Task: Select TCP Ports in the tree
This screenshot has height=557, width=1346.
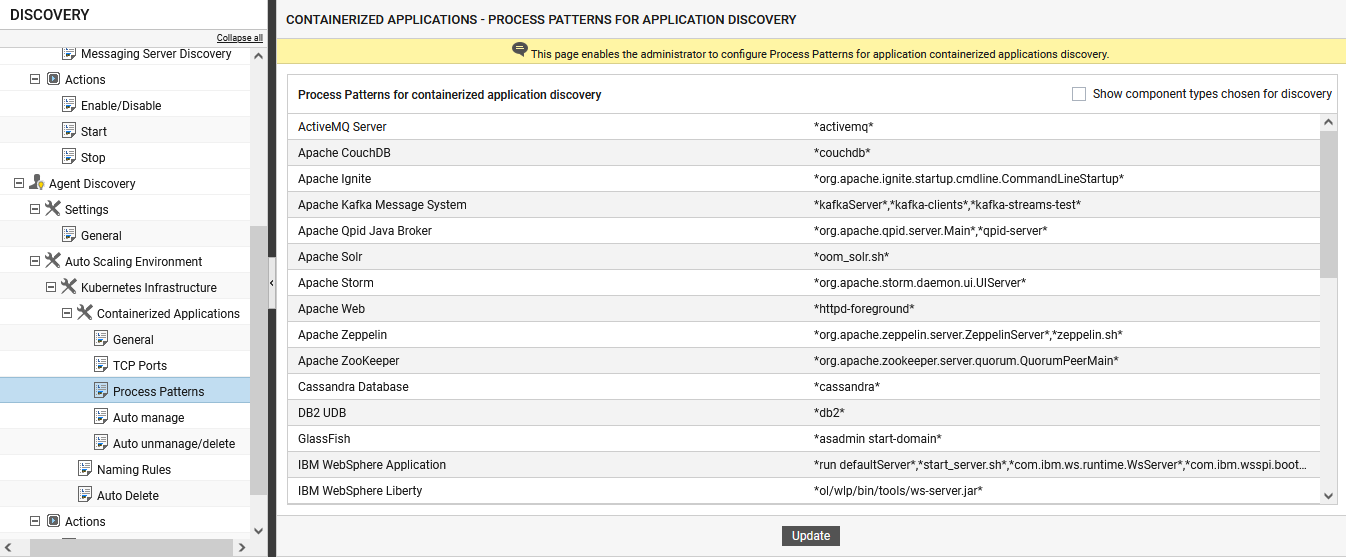Action: point(140,365)
